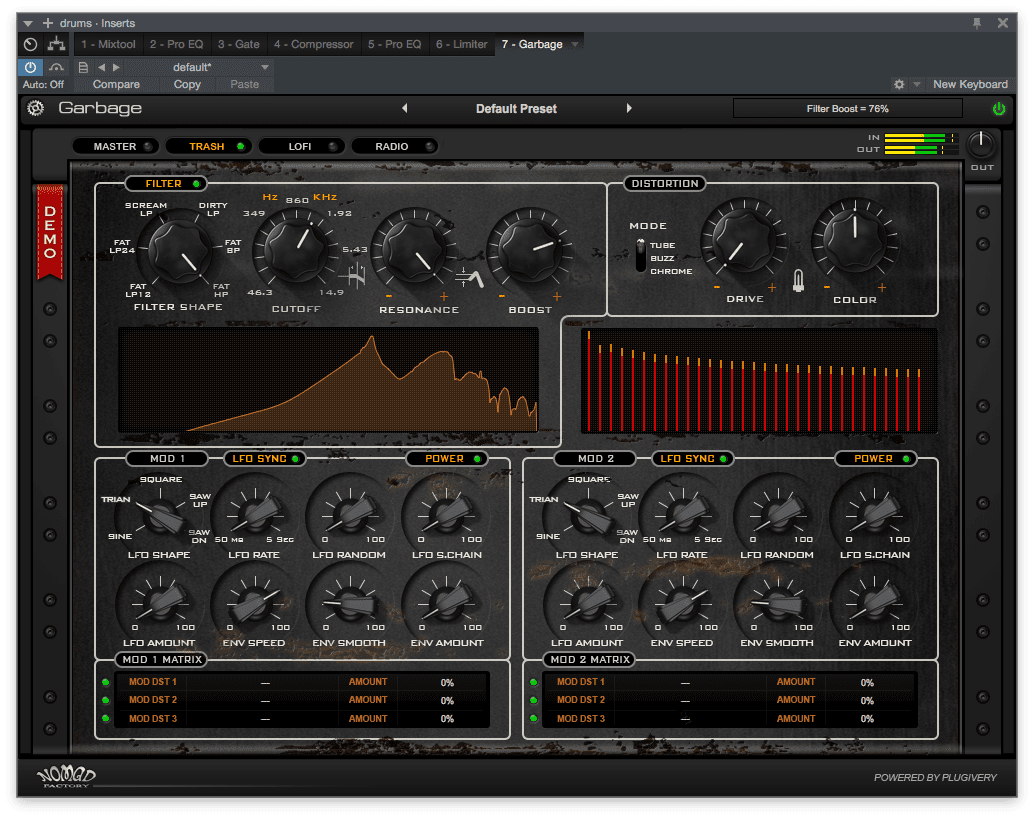Open the routing view icon
The image size is (1034, 818).
(56, 44)
